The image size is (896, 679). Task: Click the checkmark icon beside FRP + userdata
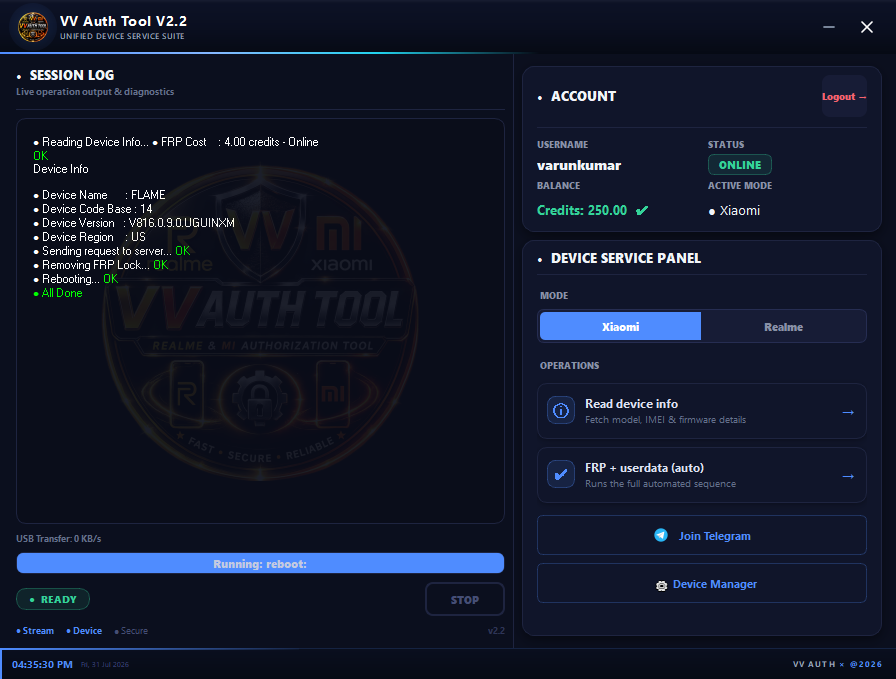(x=561, y=474)
